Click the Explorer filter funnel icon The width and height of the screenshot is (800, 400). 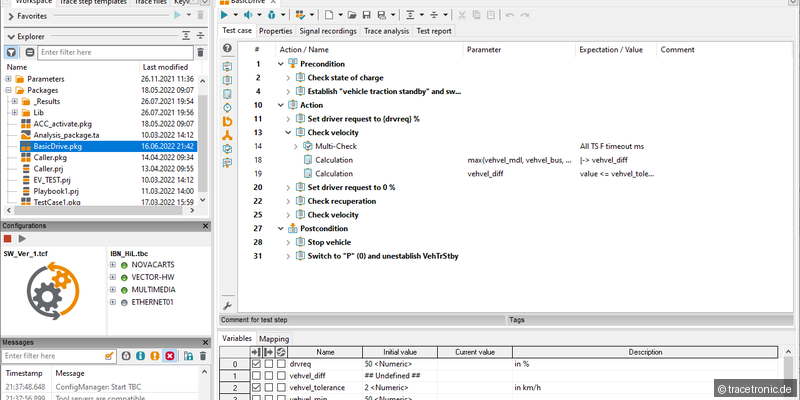pyautogui.click(x=11, y=52)
